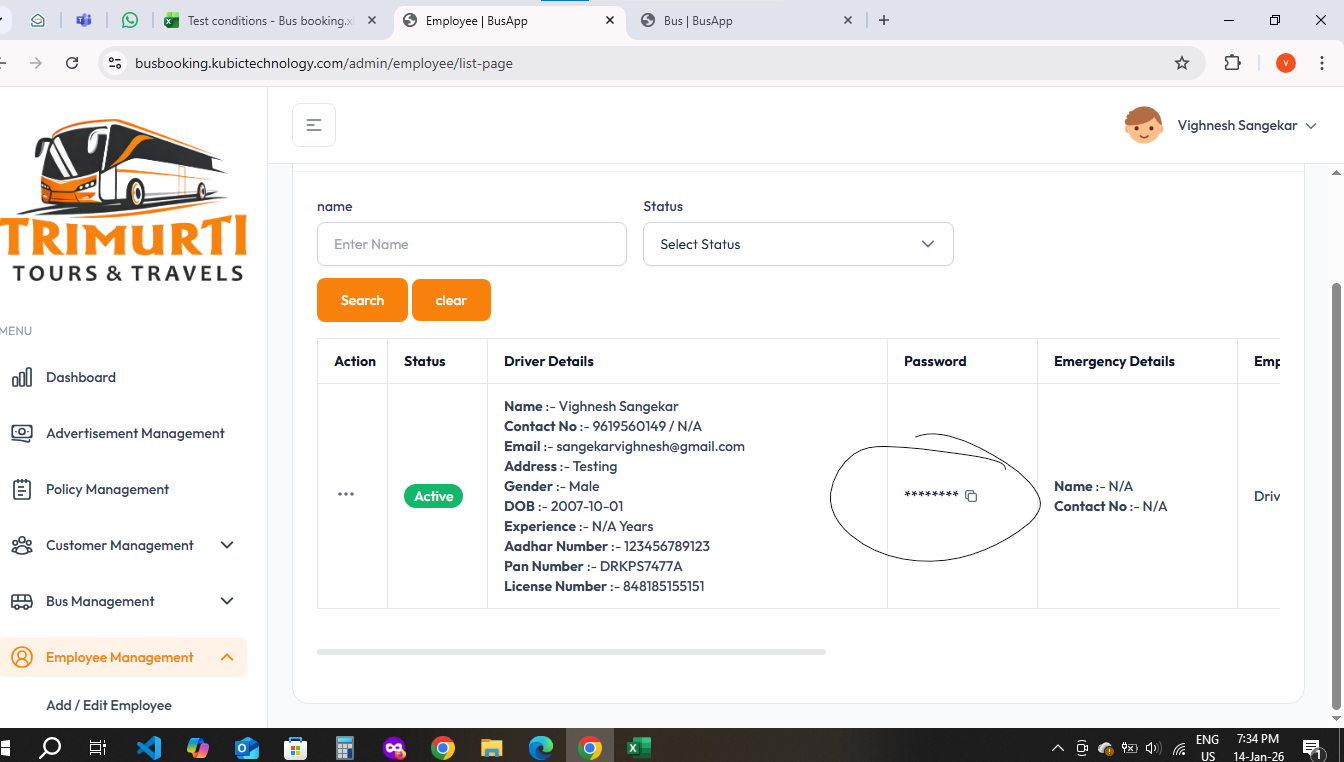Click the user avatar image
Viewport: 1344px width, 762px height.
tap(1144, 125)
